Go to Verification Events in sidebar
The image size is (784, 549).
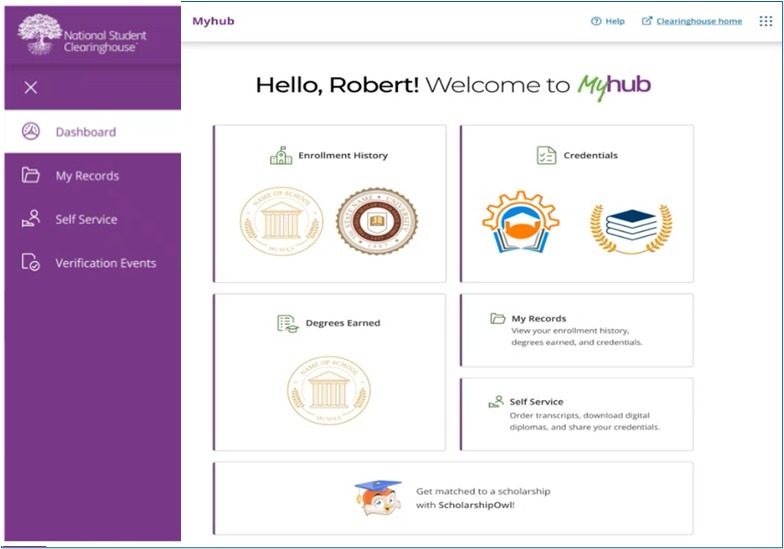(x=105, y=263)
